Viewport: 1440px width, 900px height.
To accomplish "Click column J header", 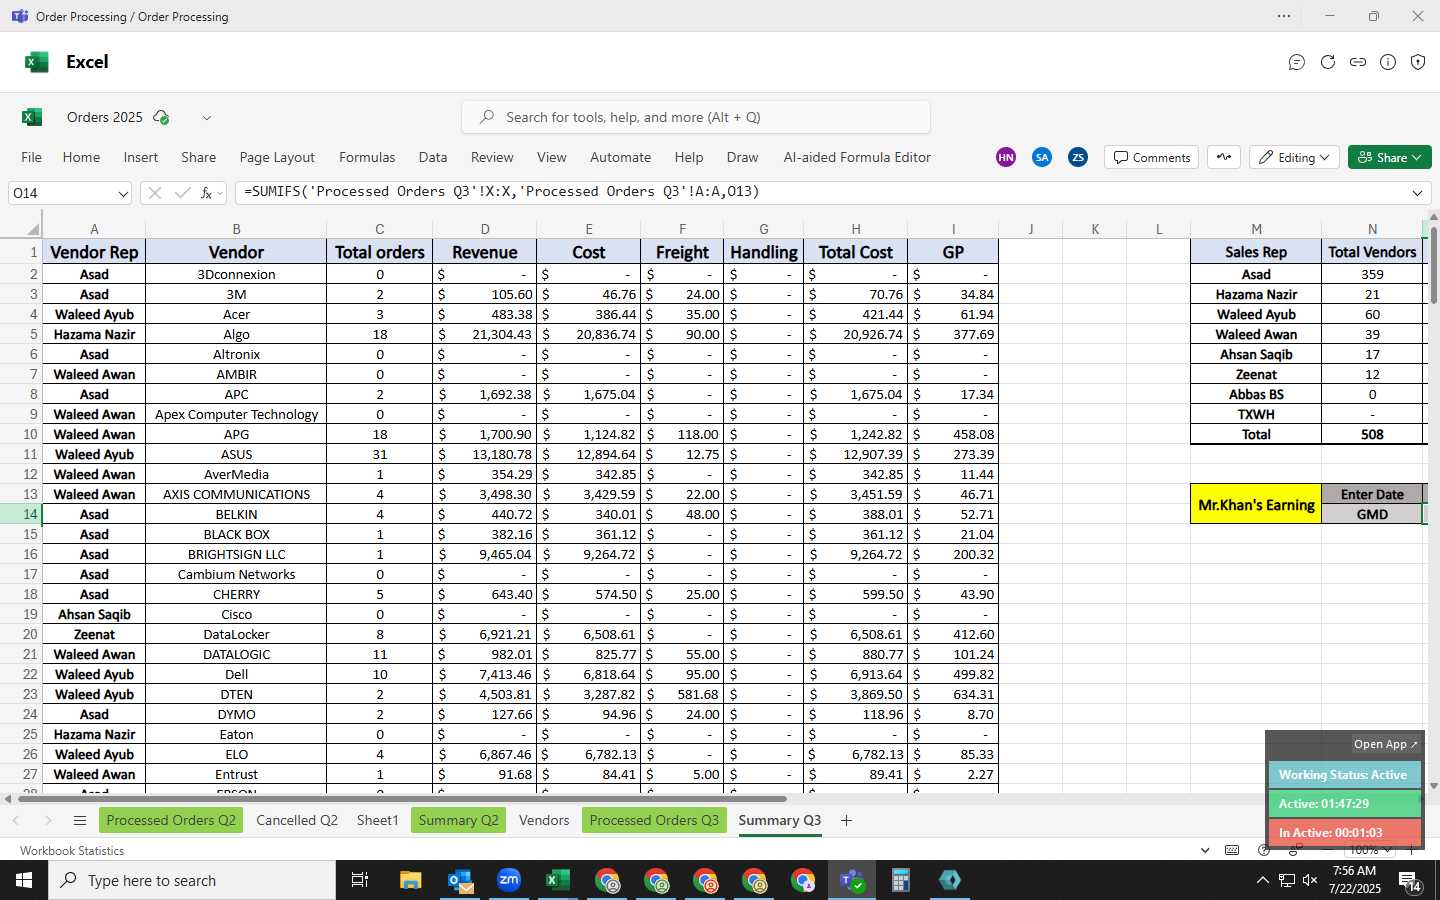I will tap(1031, 229).
